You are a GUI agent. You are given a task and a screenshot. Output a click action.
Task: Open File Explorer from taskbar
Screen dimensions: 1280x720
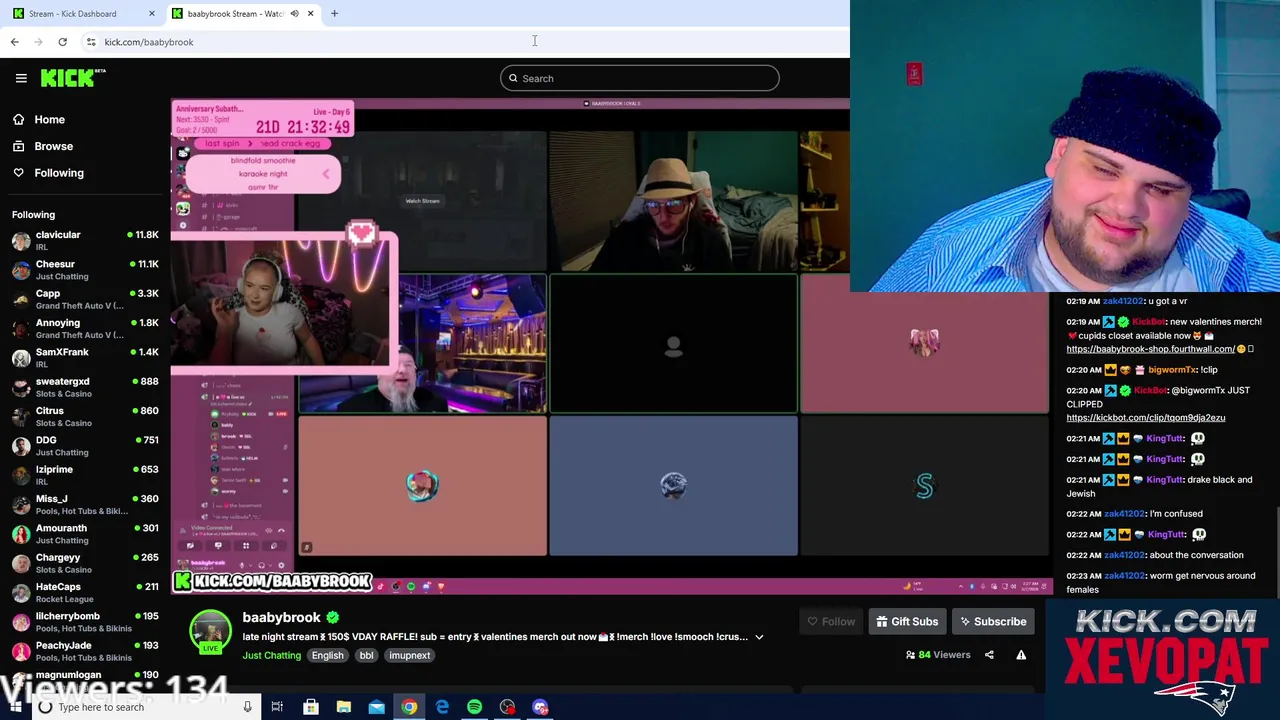(343, 707)
